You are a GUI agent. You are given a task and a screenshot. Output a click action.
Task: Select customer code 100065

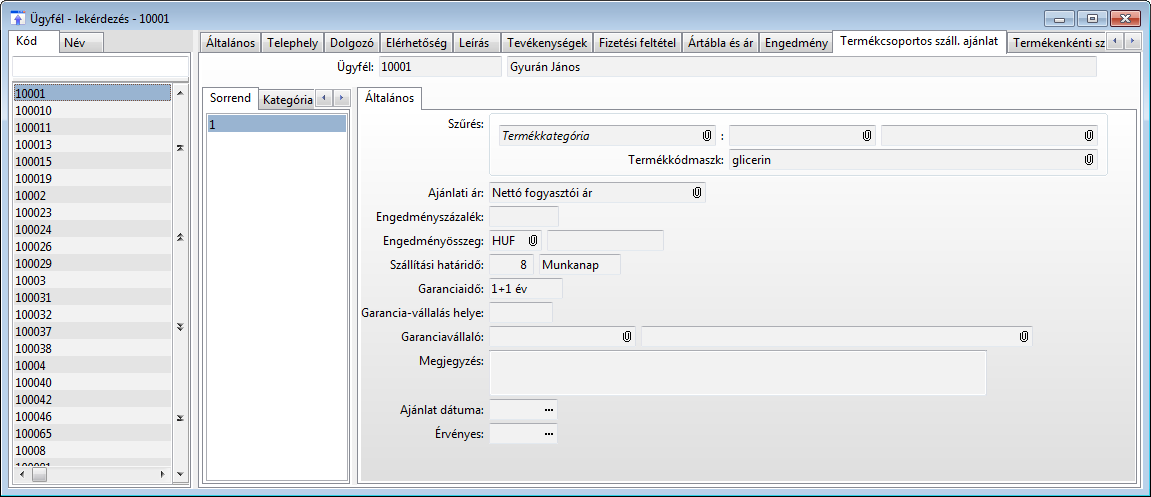tap(92, 433)
